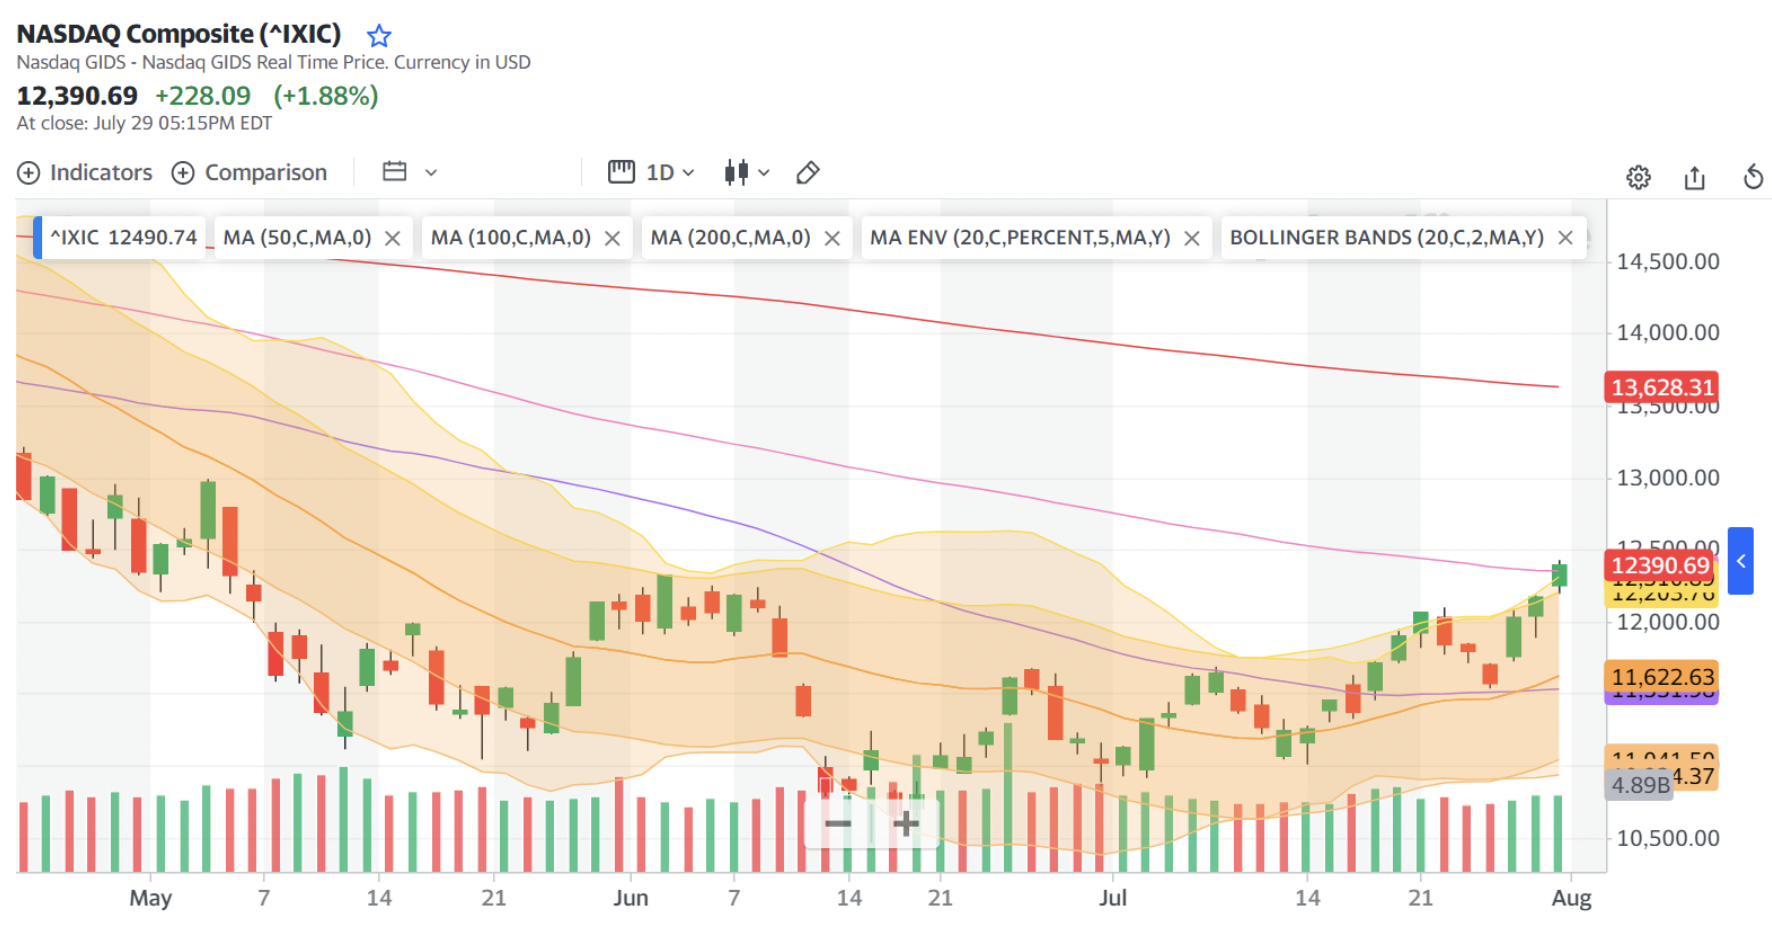Open the candlestick chart type selector
Viewport: 1772px width, 946px height.
tap(736, 172)
